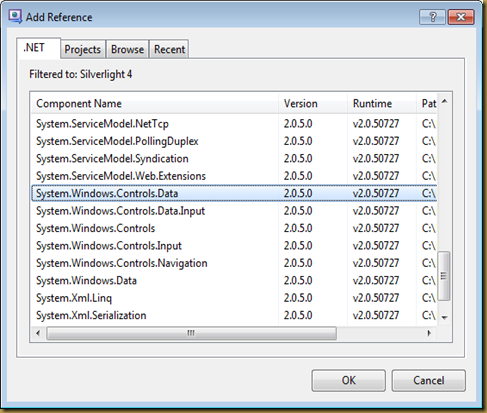Screen dimensions: 487x413
Task: Open the Browse tab
Action: click(127, 49)
